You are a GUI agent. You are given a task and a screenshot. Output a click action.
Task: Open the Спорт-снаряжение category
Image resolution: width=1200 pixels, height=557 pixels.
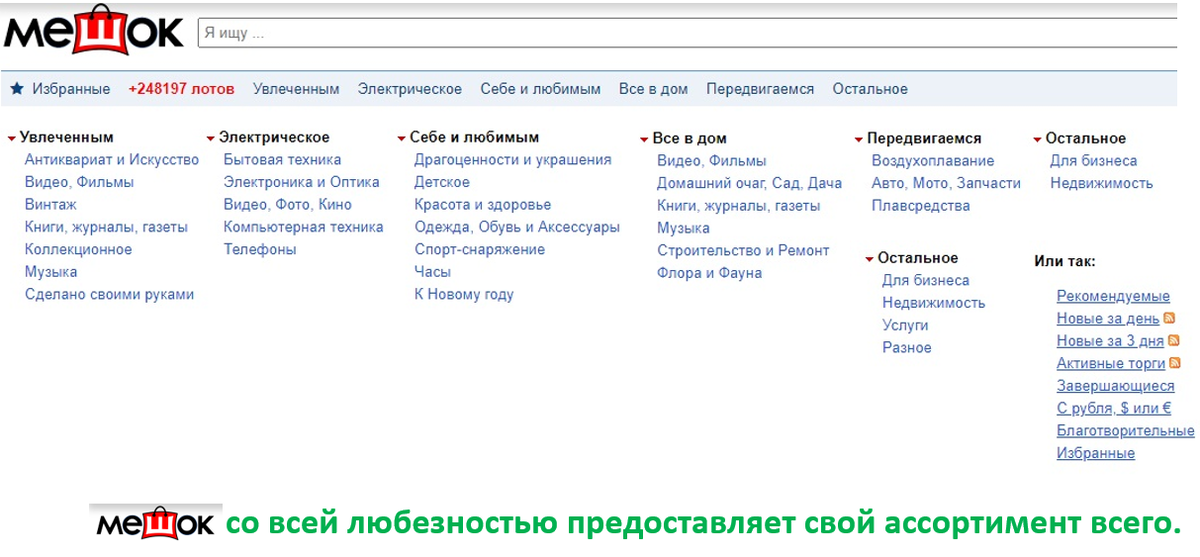(480, 249)
